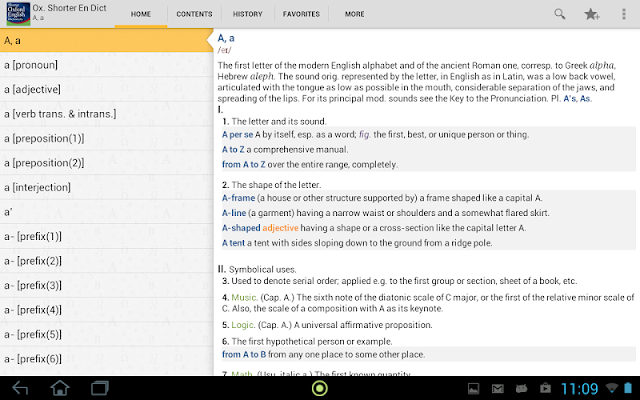Open 'a [verb trans. & intrans.]' entry
Screen dimensions: 640x400
[107, 114]
